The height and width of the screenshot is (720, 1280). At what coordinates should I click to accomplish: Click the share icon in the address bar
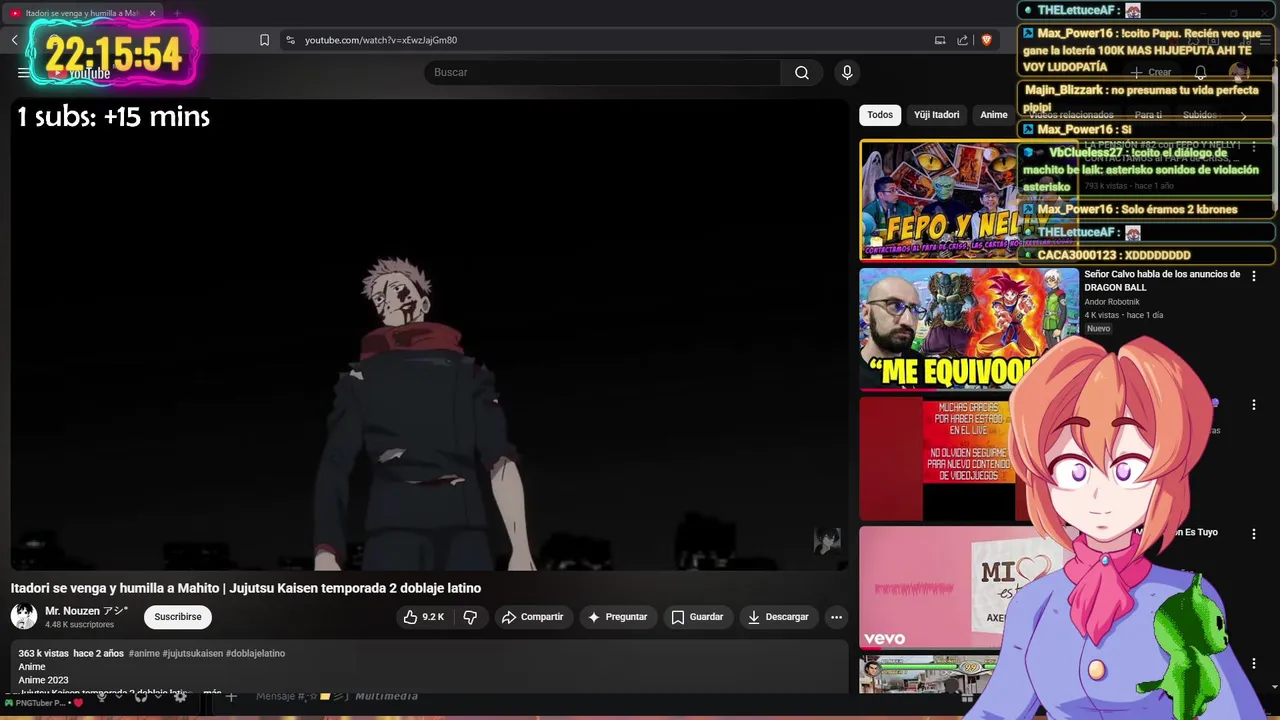pos(962,40)
